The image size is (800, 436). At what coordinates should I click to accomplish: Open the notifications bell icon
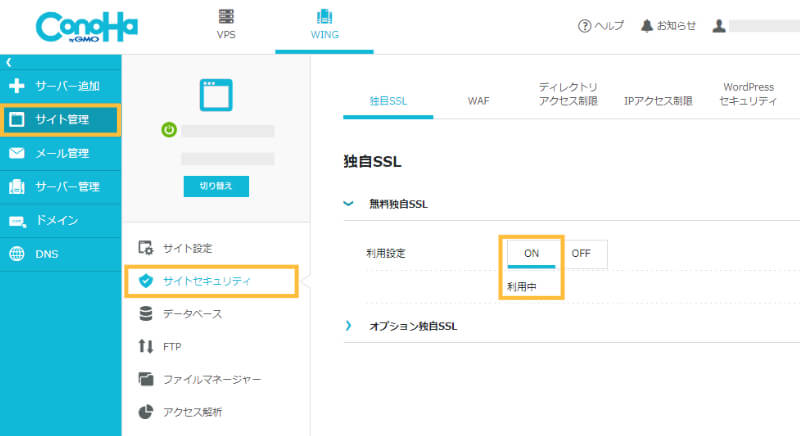click(647, 25)
